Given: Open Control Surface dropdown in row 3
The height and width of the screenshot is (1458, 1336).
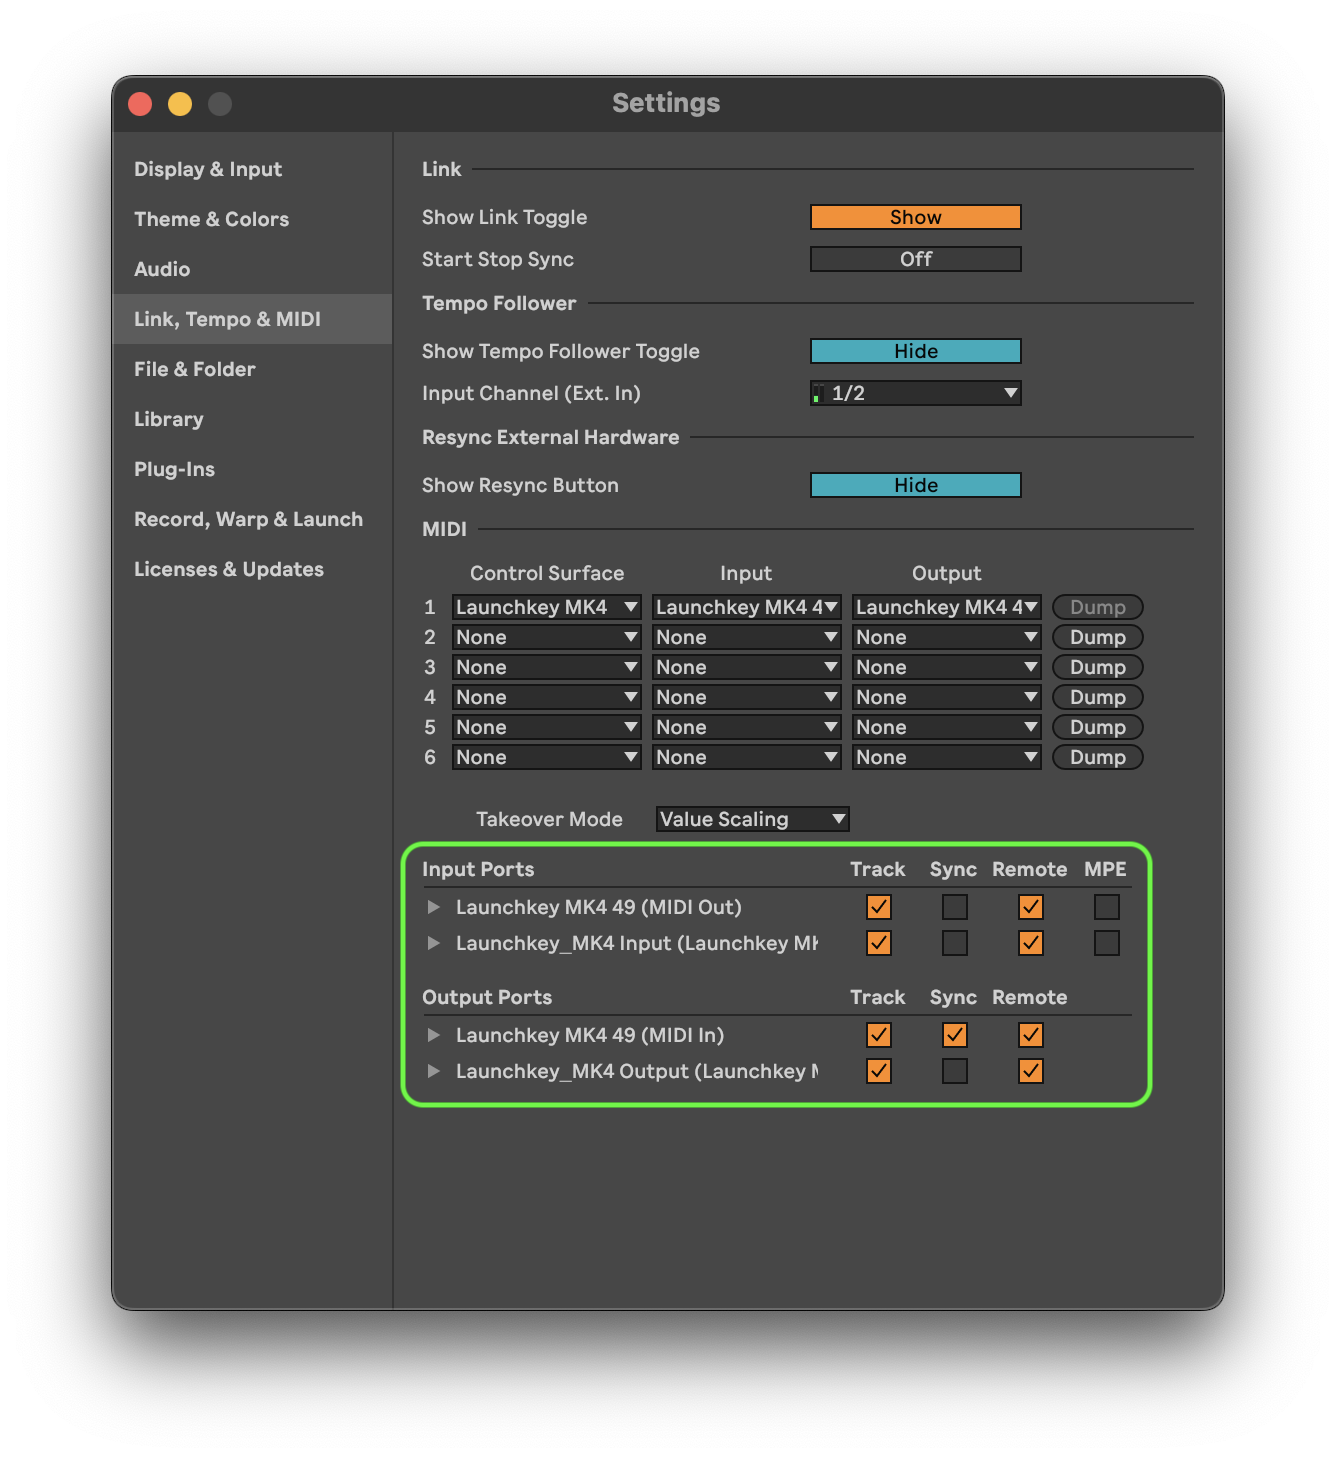Looking at the screenshot, I should click(546, 667).
